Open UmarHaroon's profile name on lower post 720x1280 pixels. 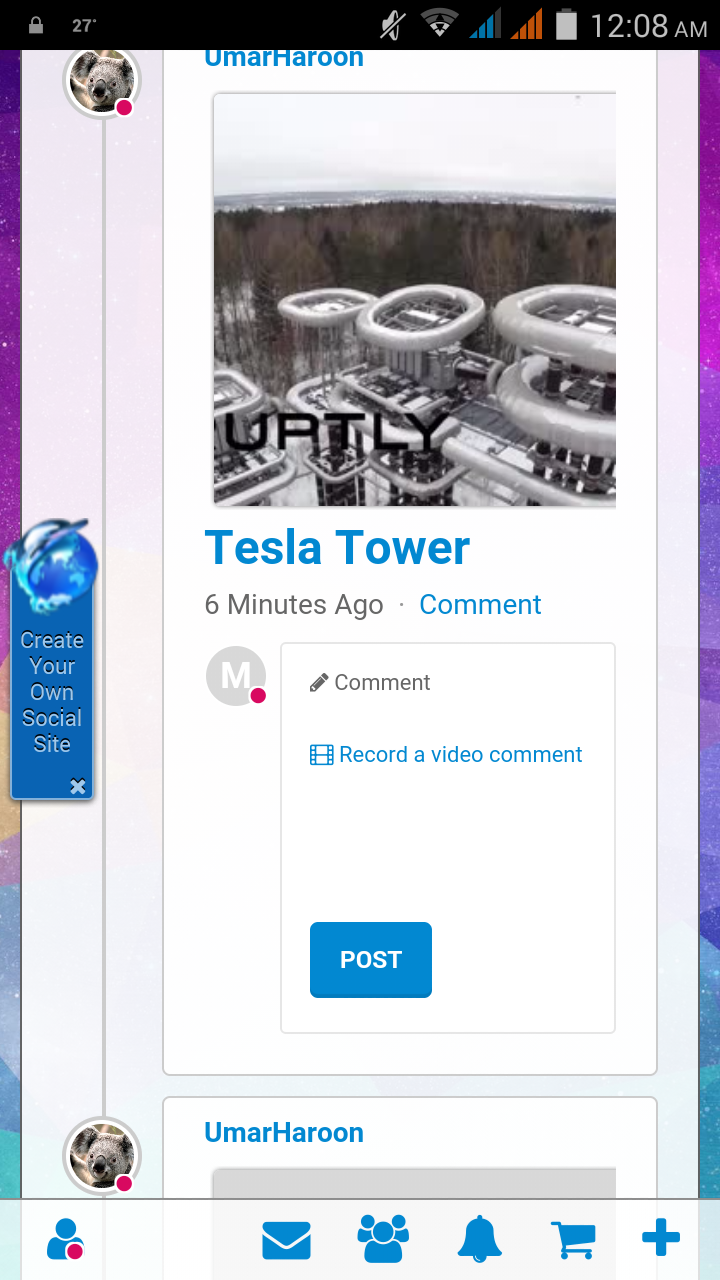[284, 1133]
